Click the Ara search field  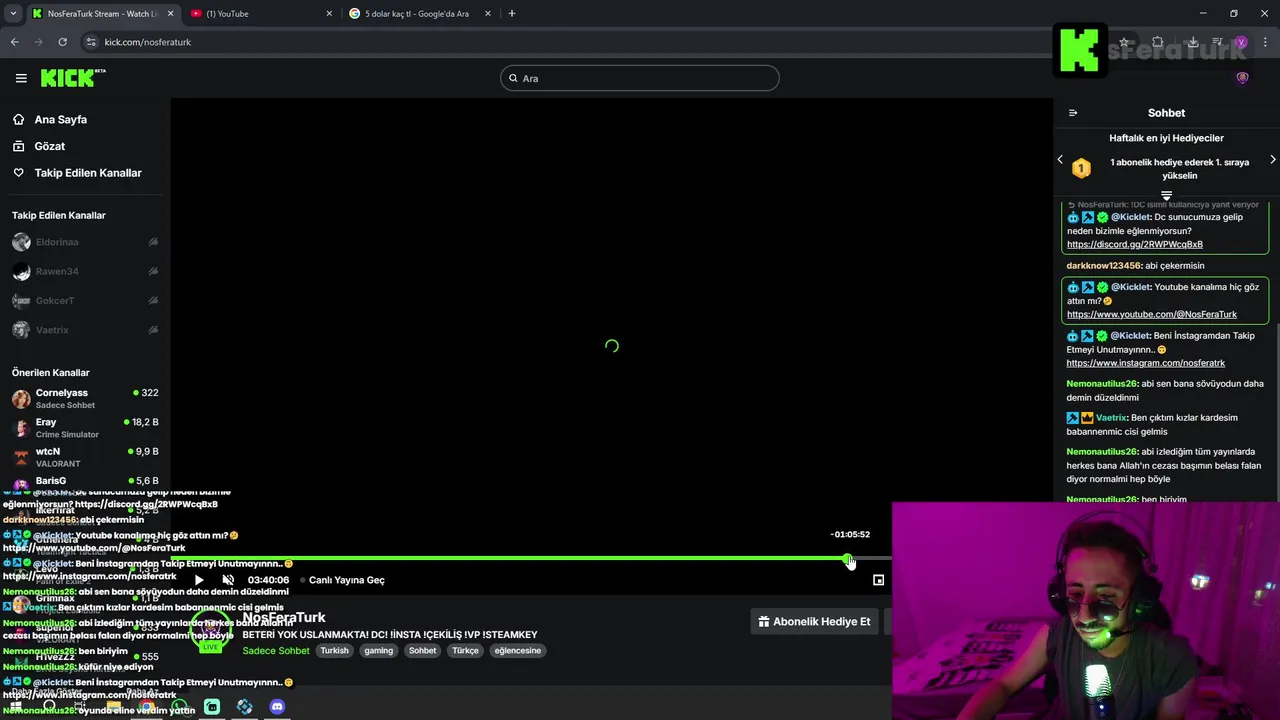[640, 78]
